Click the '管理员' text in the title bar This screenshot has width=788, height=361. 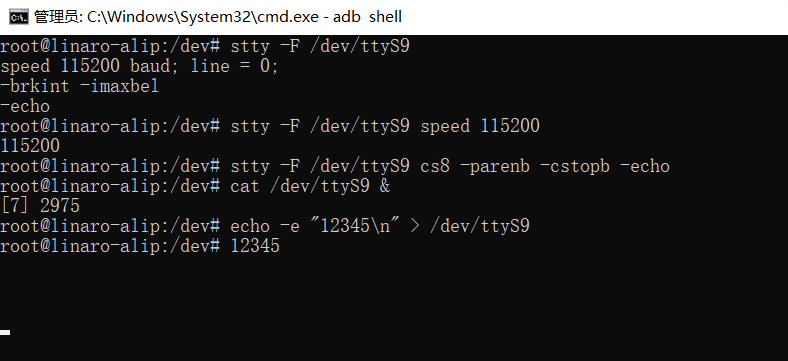56,17
